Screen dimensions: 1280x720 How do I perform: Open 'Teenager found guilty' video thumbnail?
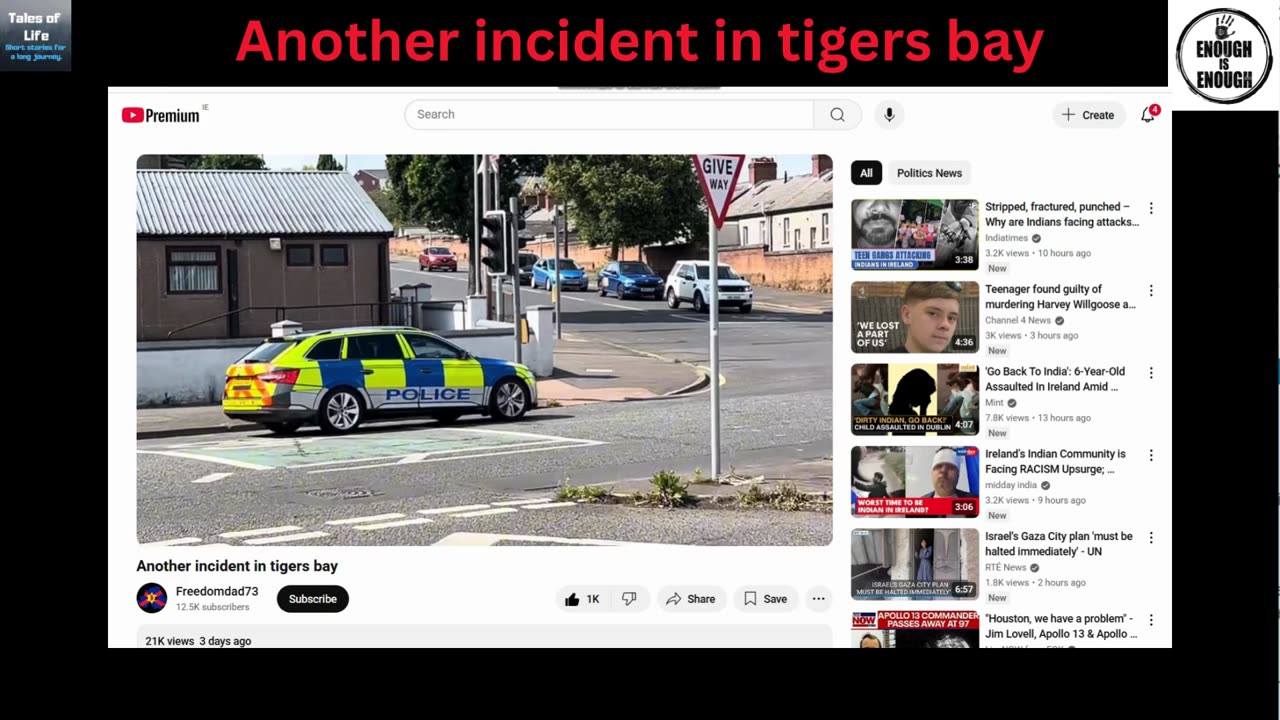(915, 317)
